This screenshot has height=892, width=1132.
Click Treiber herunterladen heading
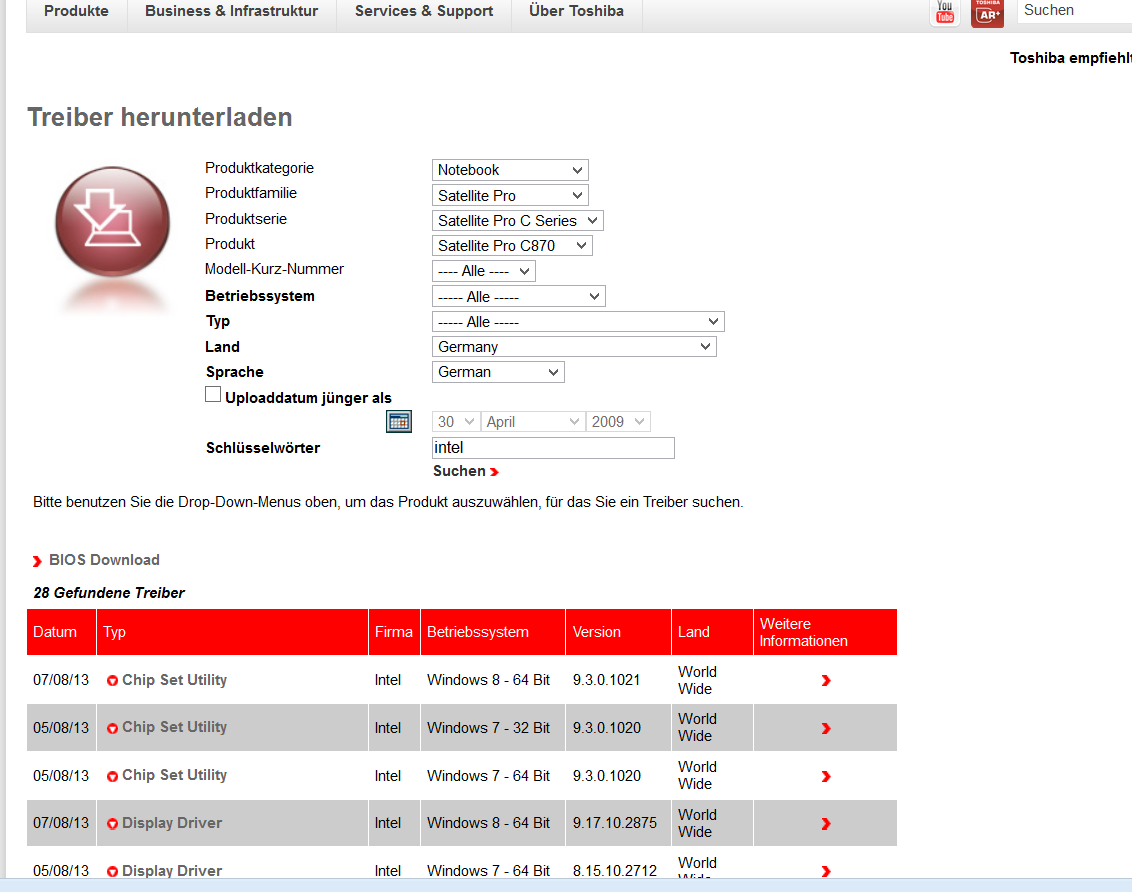[x=160, y=117]
